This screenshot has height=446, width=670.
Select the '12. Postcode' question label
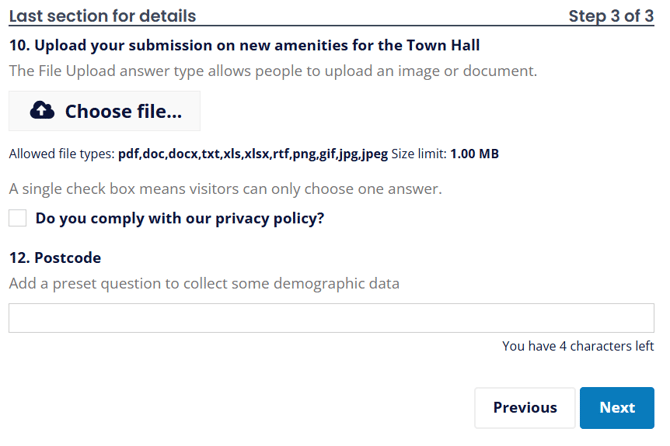tap(55, 258)
